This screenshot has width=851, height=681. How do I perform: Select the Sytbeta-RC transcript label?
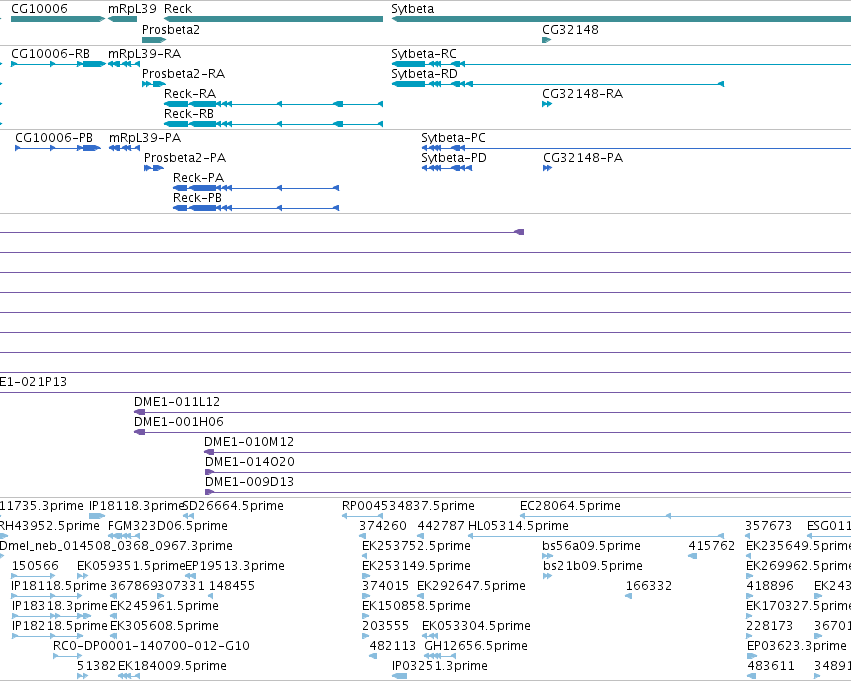[424, 53]
